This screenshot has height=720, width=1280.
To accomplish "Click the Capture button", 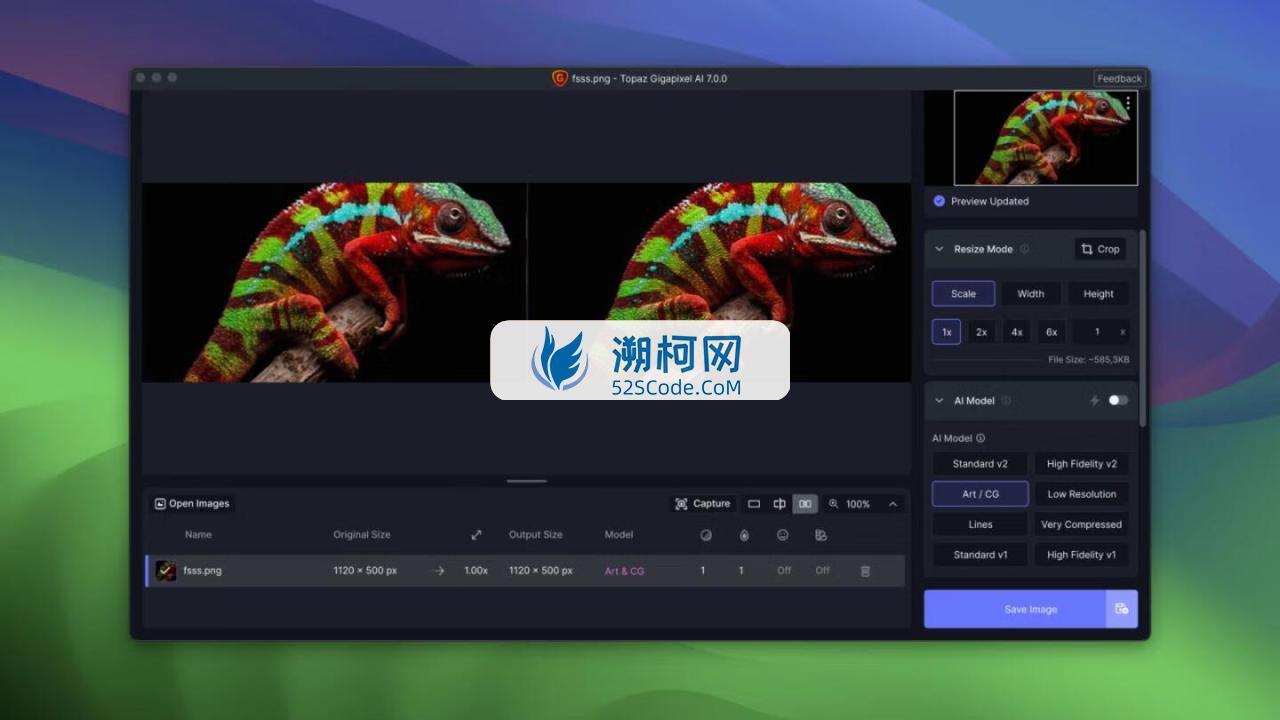I will (703, 504).
